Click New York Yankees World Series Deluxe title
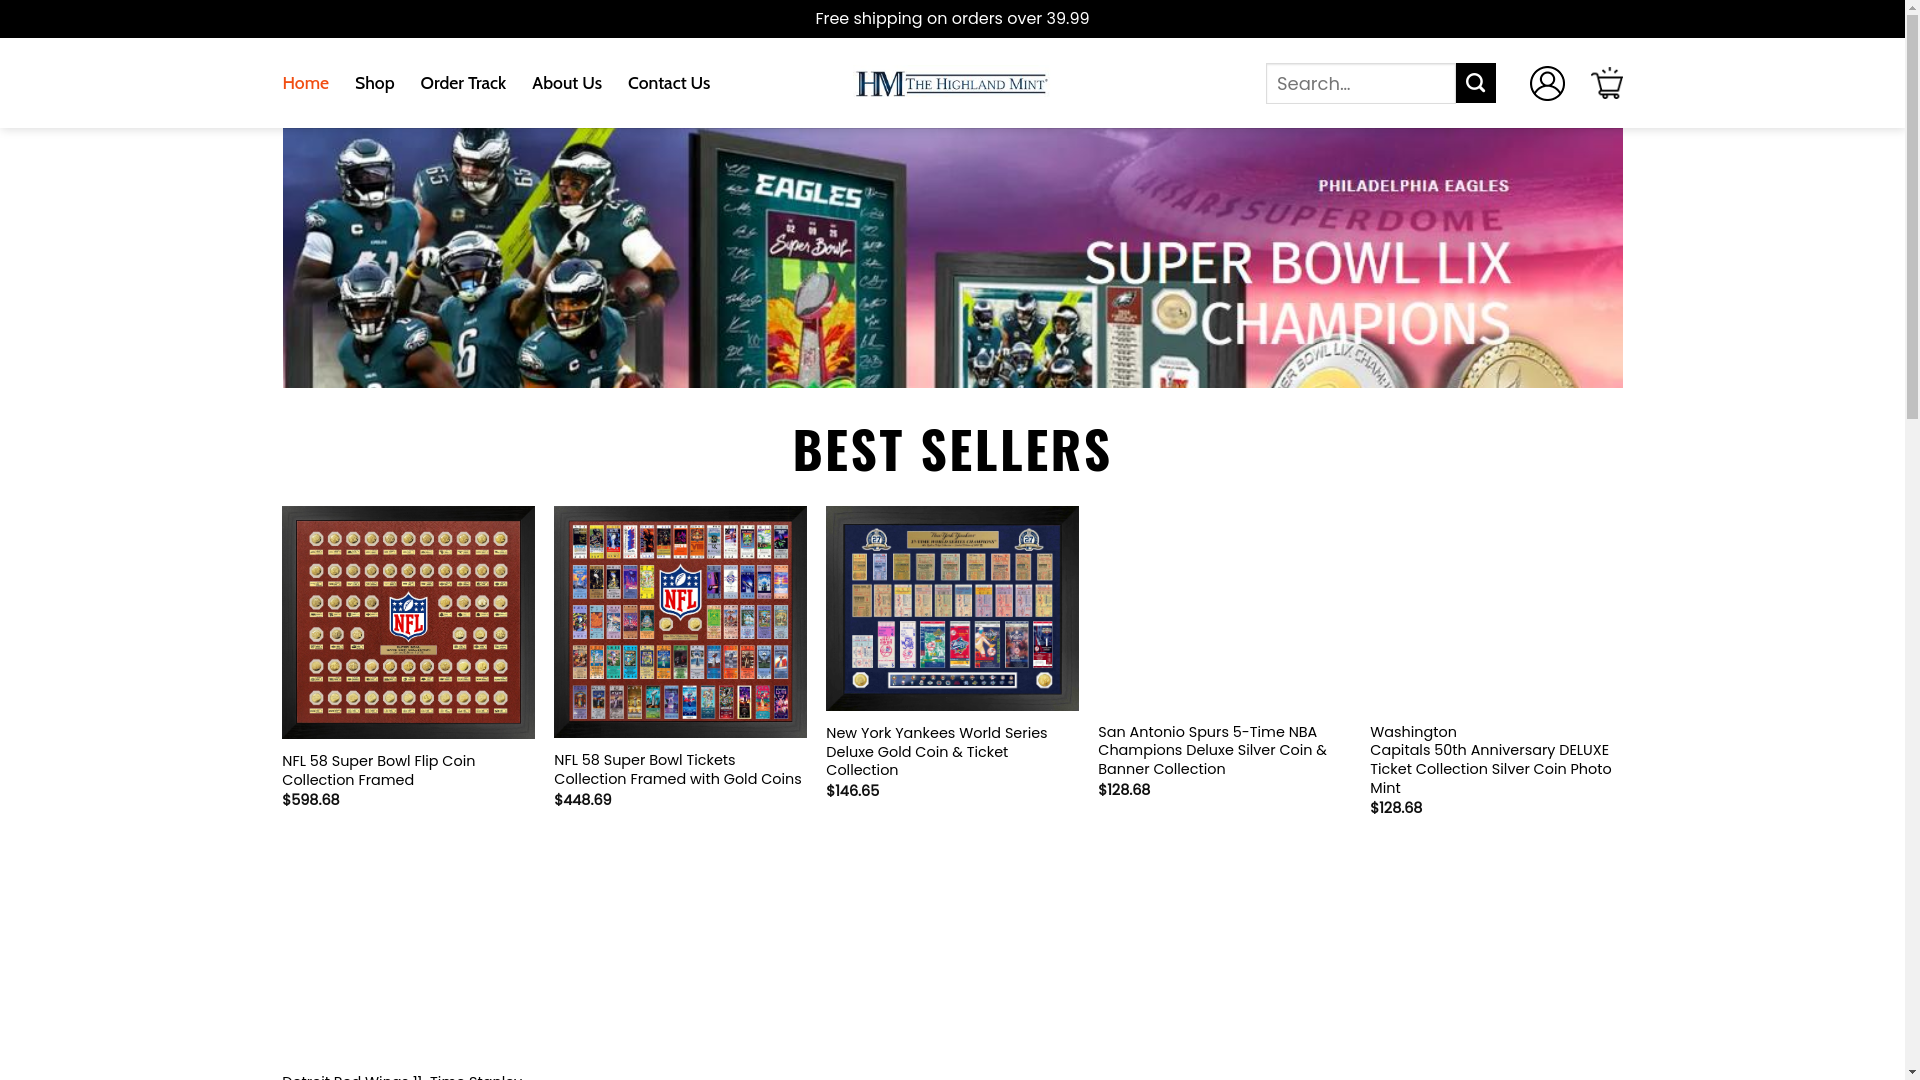1920x1080 pixels. [x=937, y=751]
